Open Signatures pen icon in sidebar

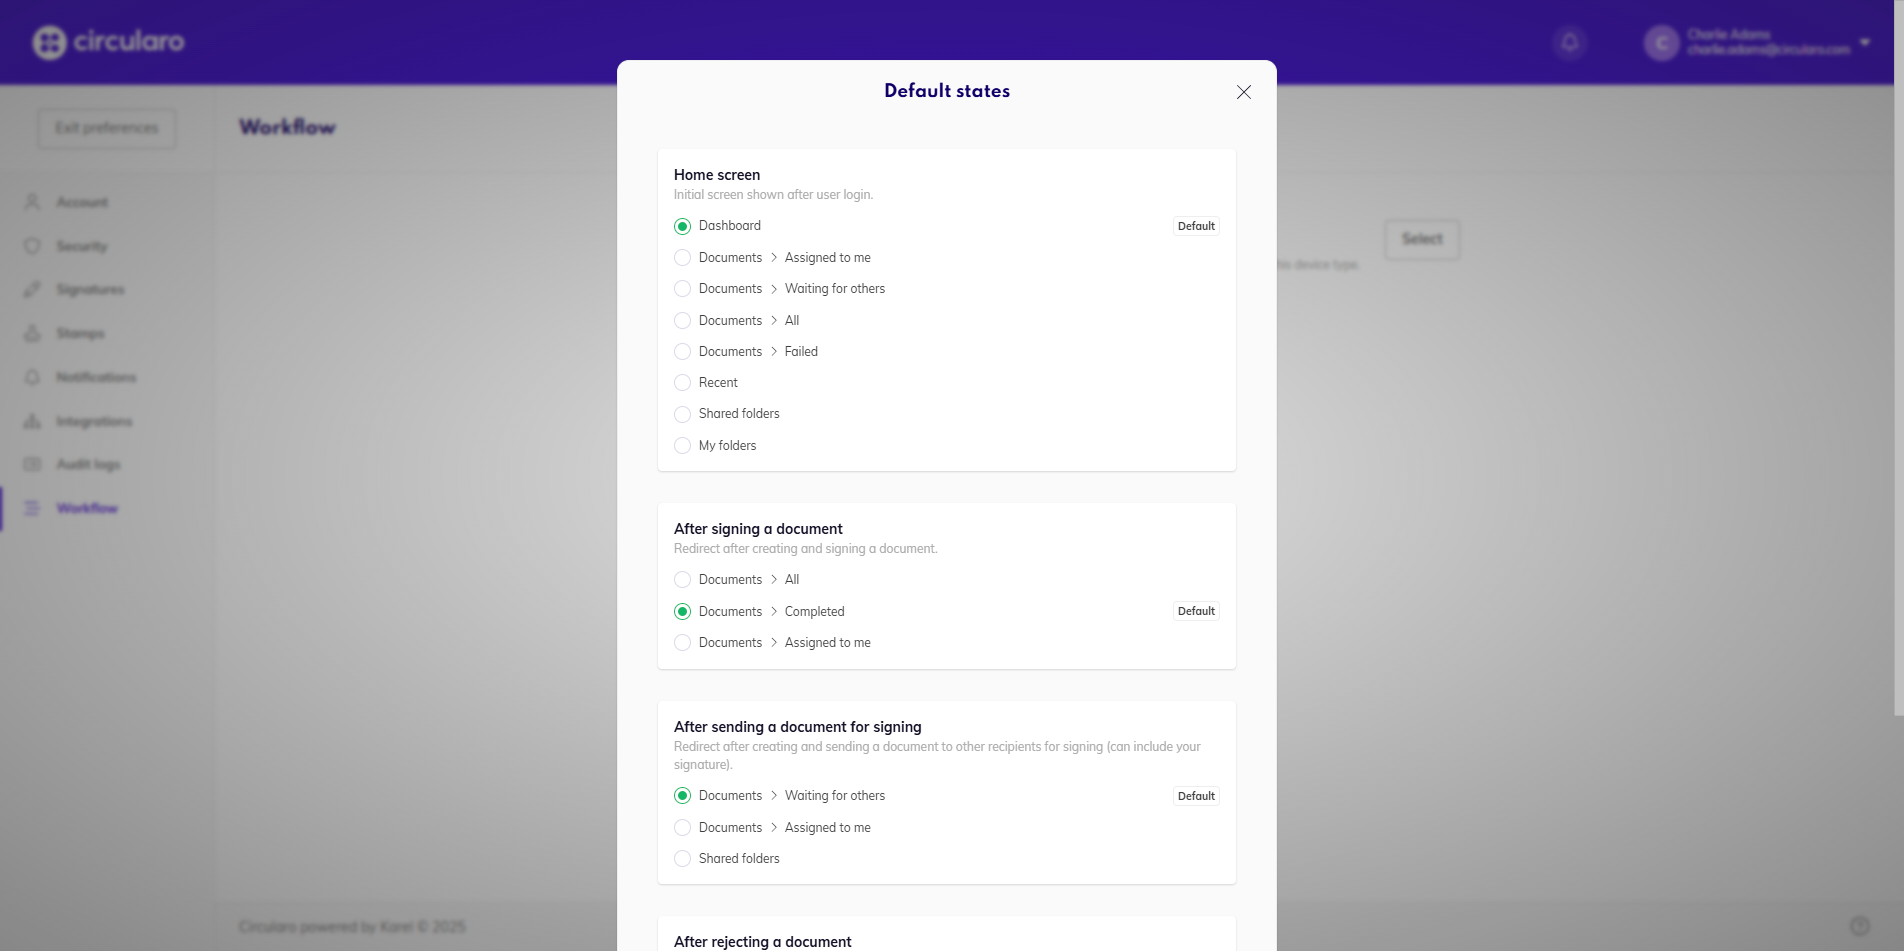[x=33, y=290]
